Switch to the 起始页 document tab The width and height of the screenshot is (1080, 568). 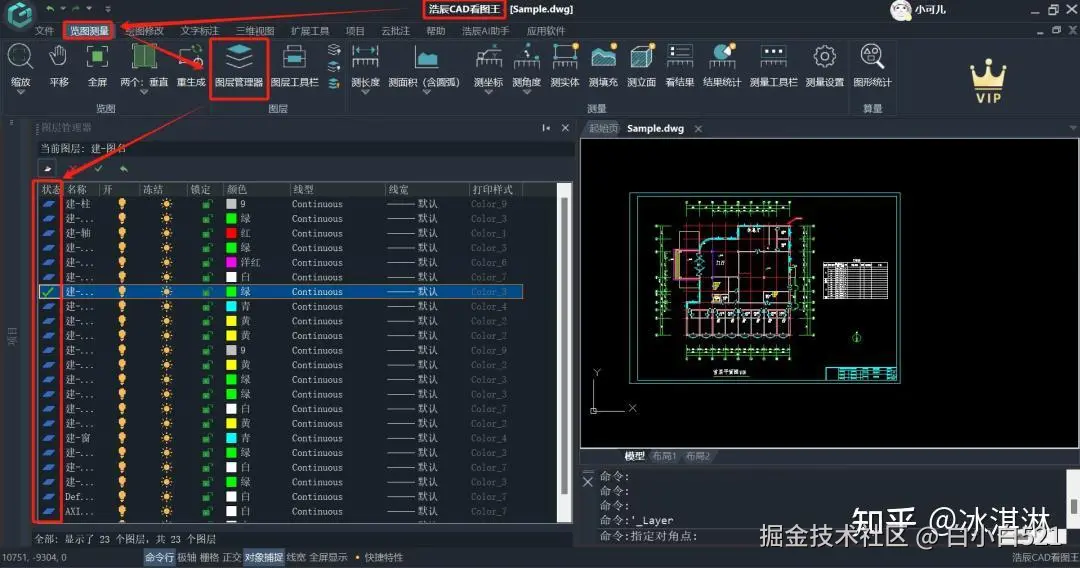click(x=604, y=128)
